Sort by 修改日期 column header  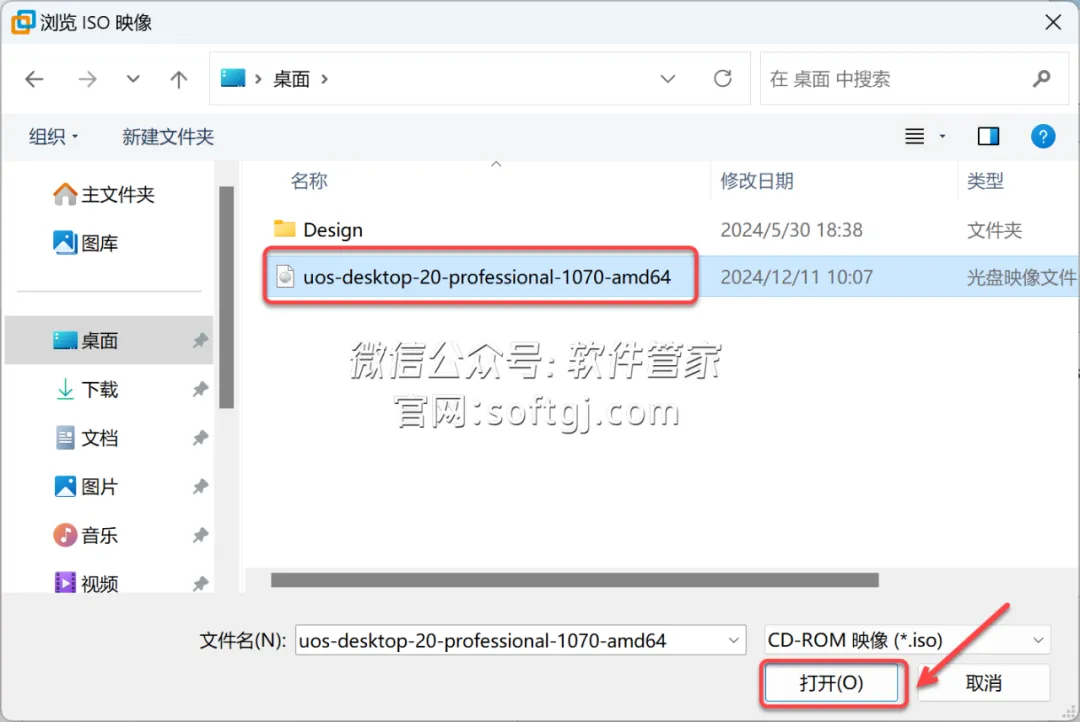(x=757, y=181)
